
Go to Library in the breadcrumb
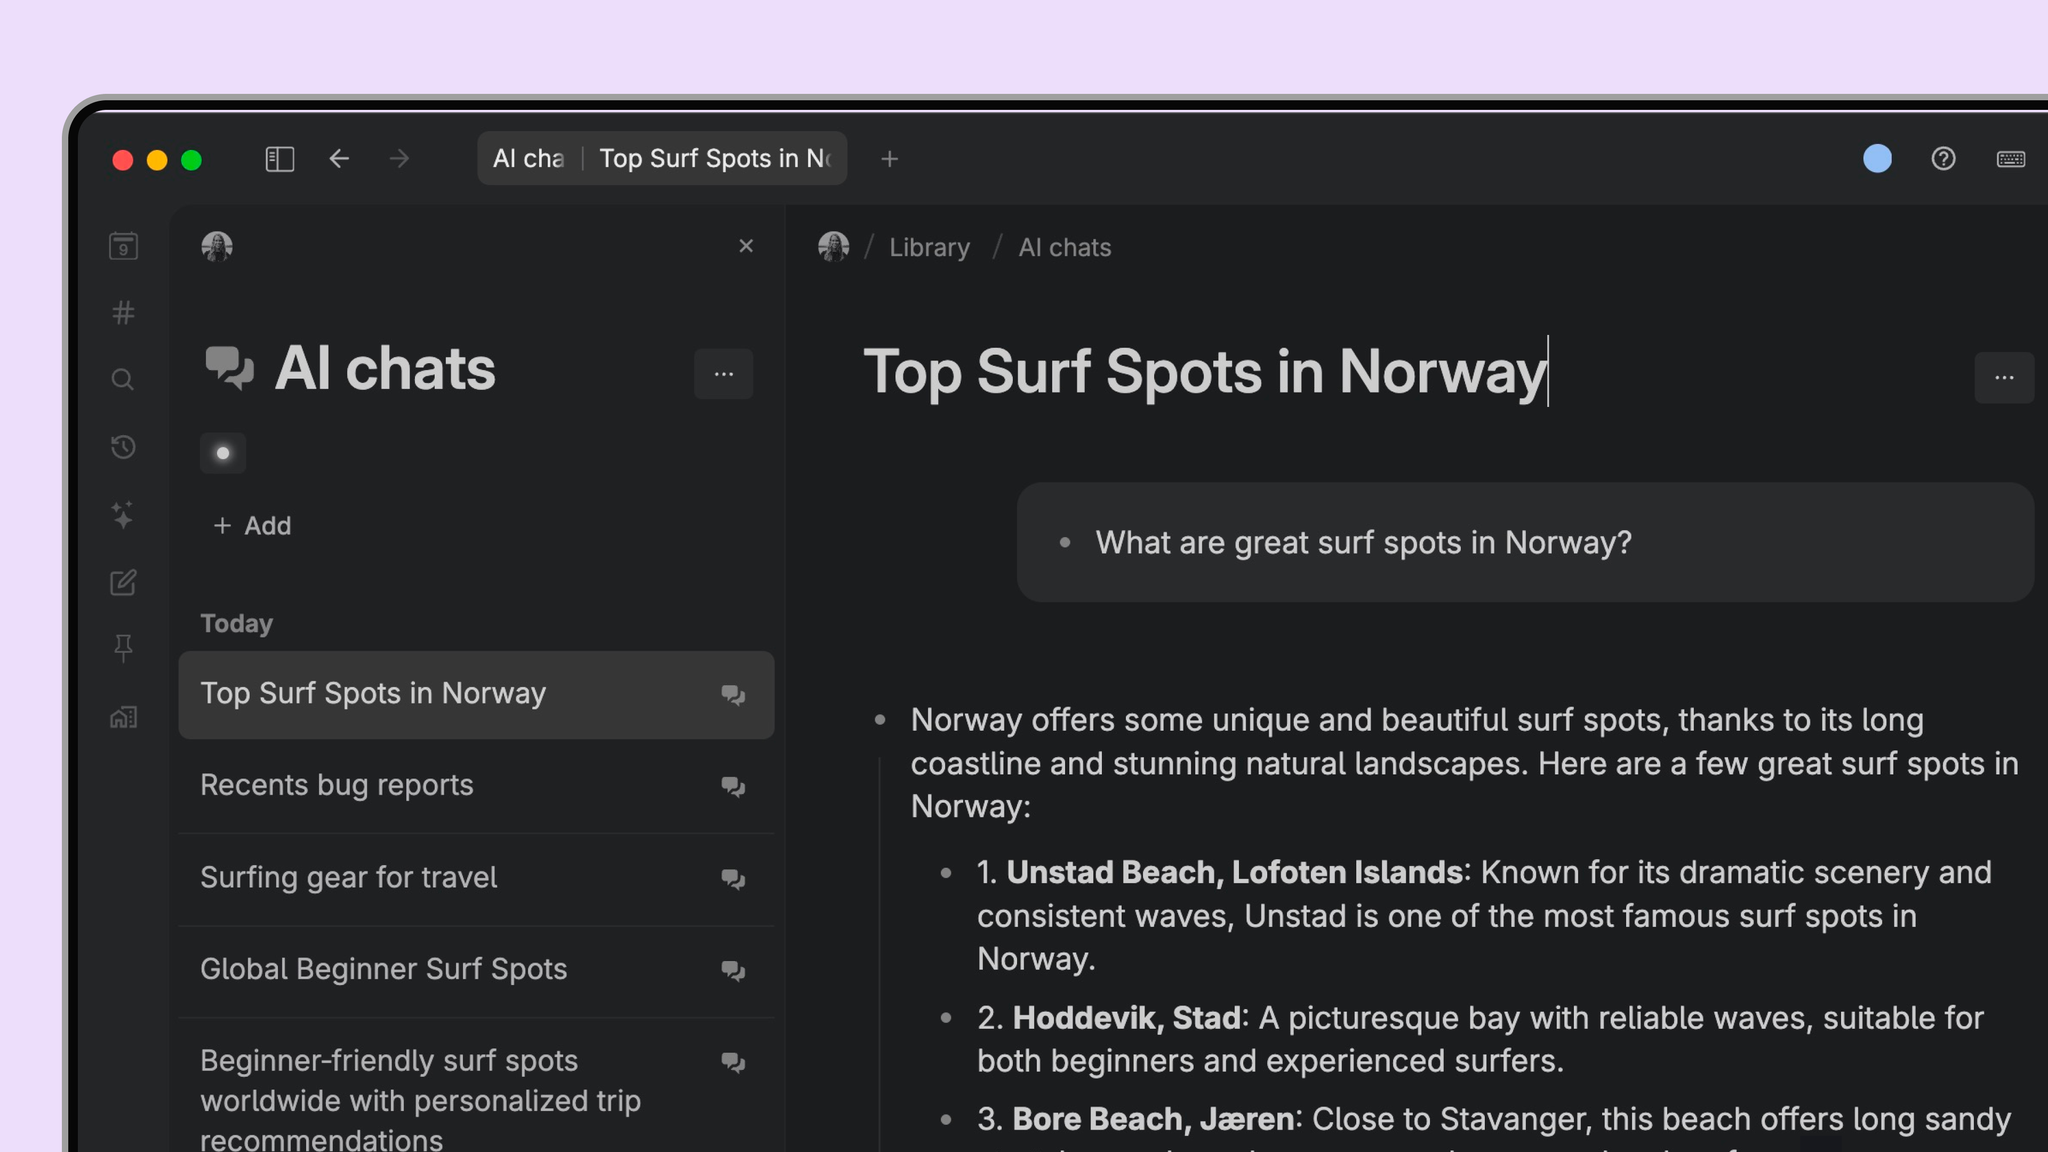tap(929, 248)
